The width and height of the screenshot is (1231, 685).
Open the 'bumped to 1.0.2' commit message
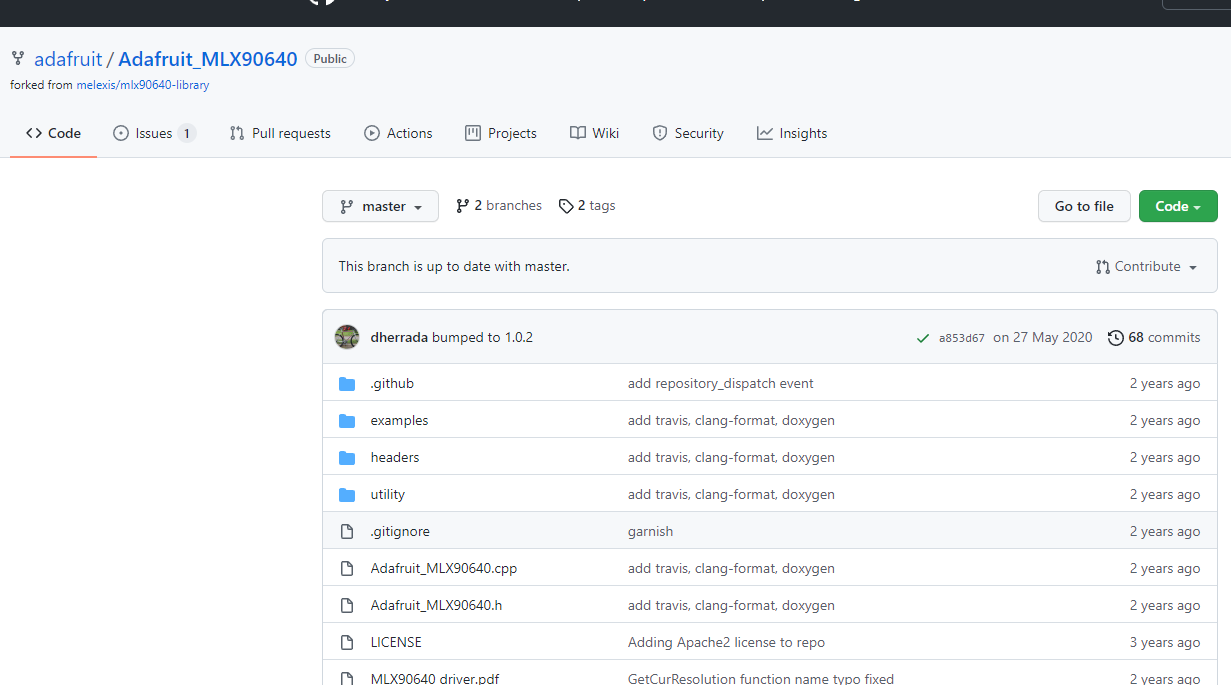tap(482, 338)
